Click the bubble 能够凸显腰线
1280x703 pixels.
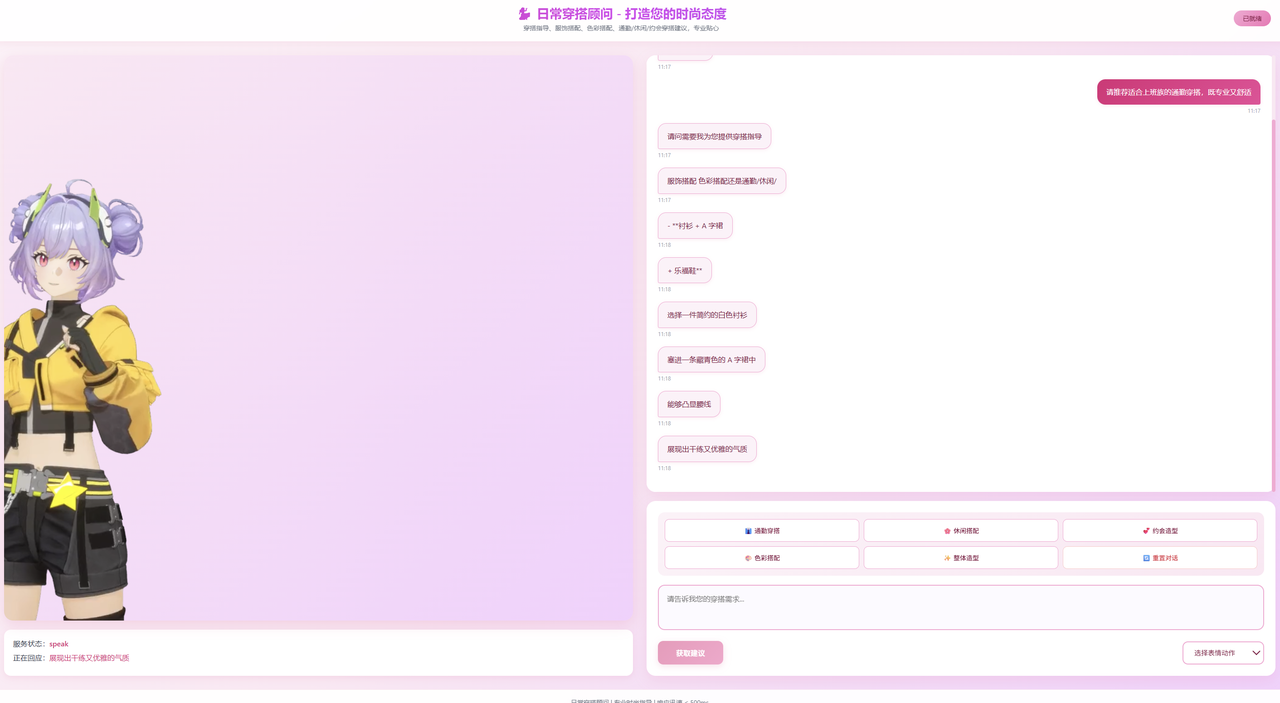(689, 404)
